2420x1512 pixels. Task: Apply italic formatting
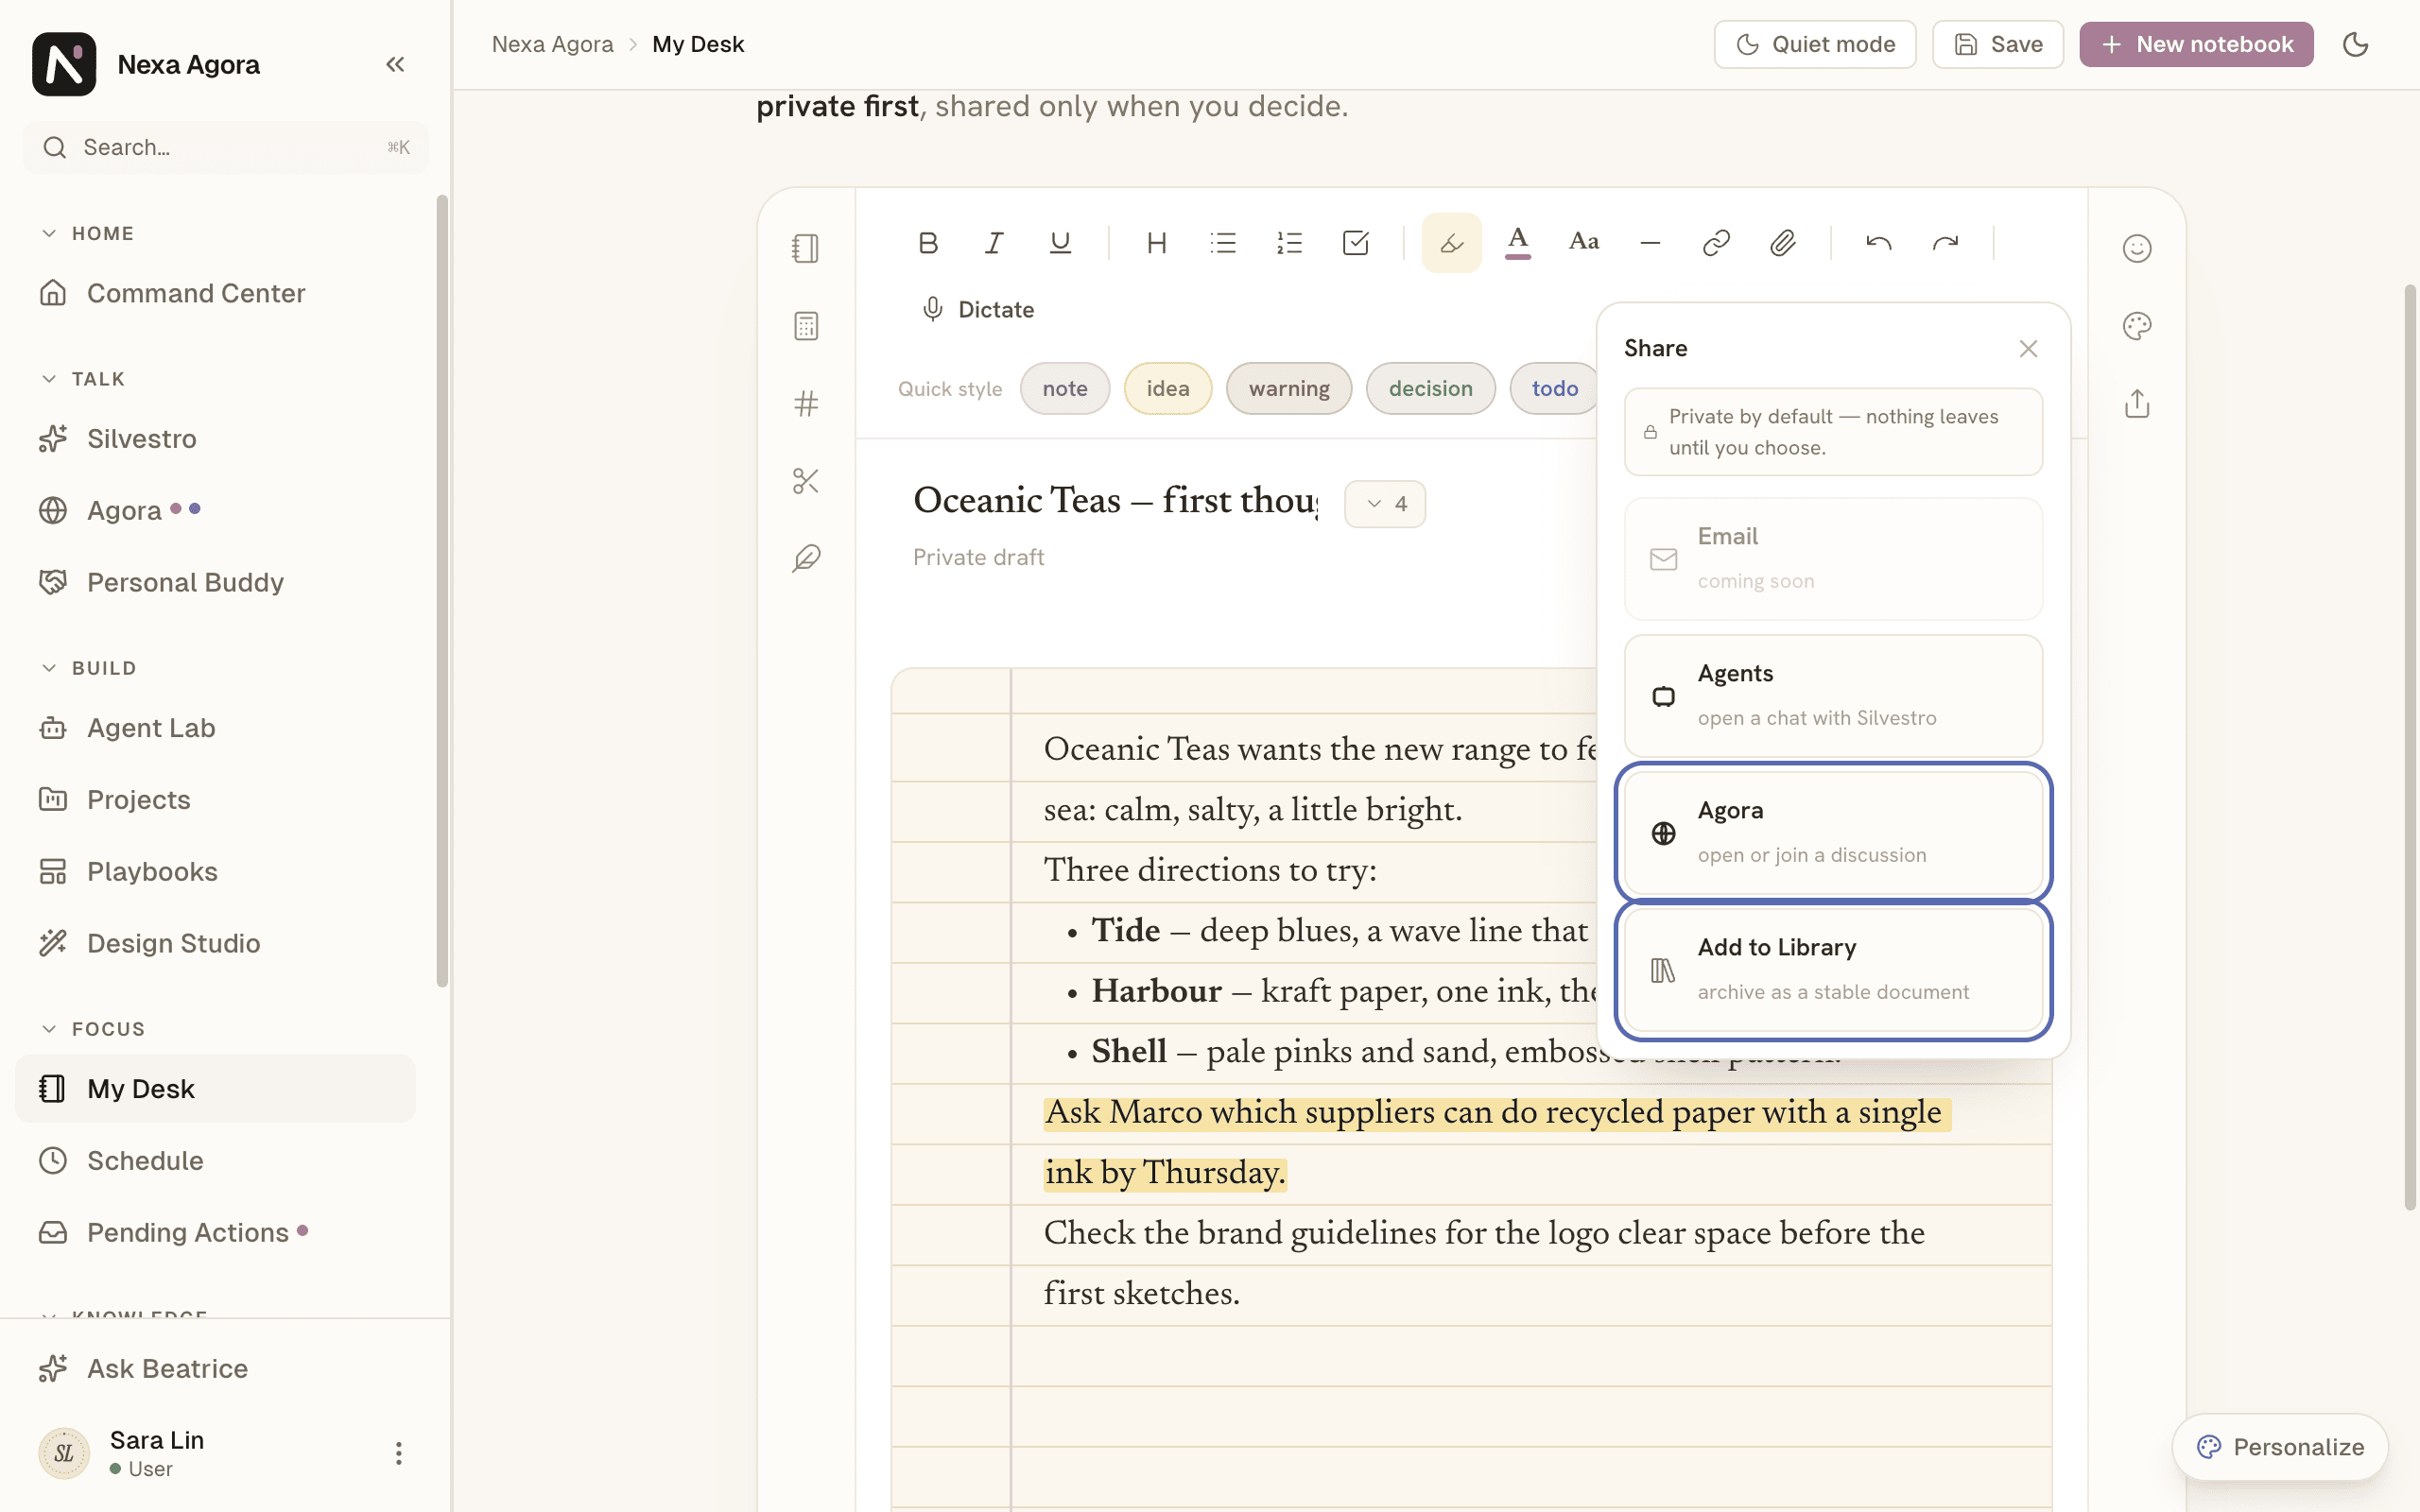tap(994, 243)
